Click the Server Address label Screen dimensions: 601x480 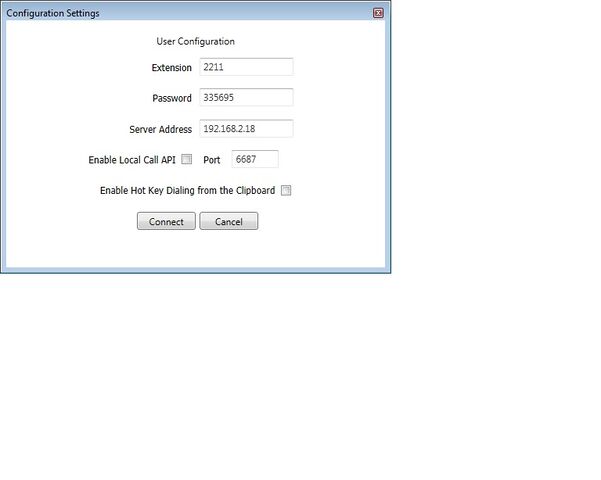coord(160,130)
